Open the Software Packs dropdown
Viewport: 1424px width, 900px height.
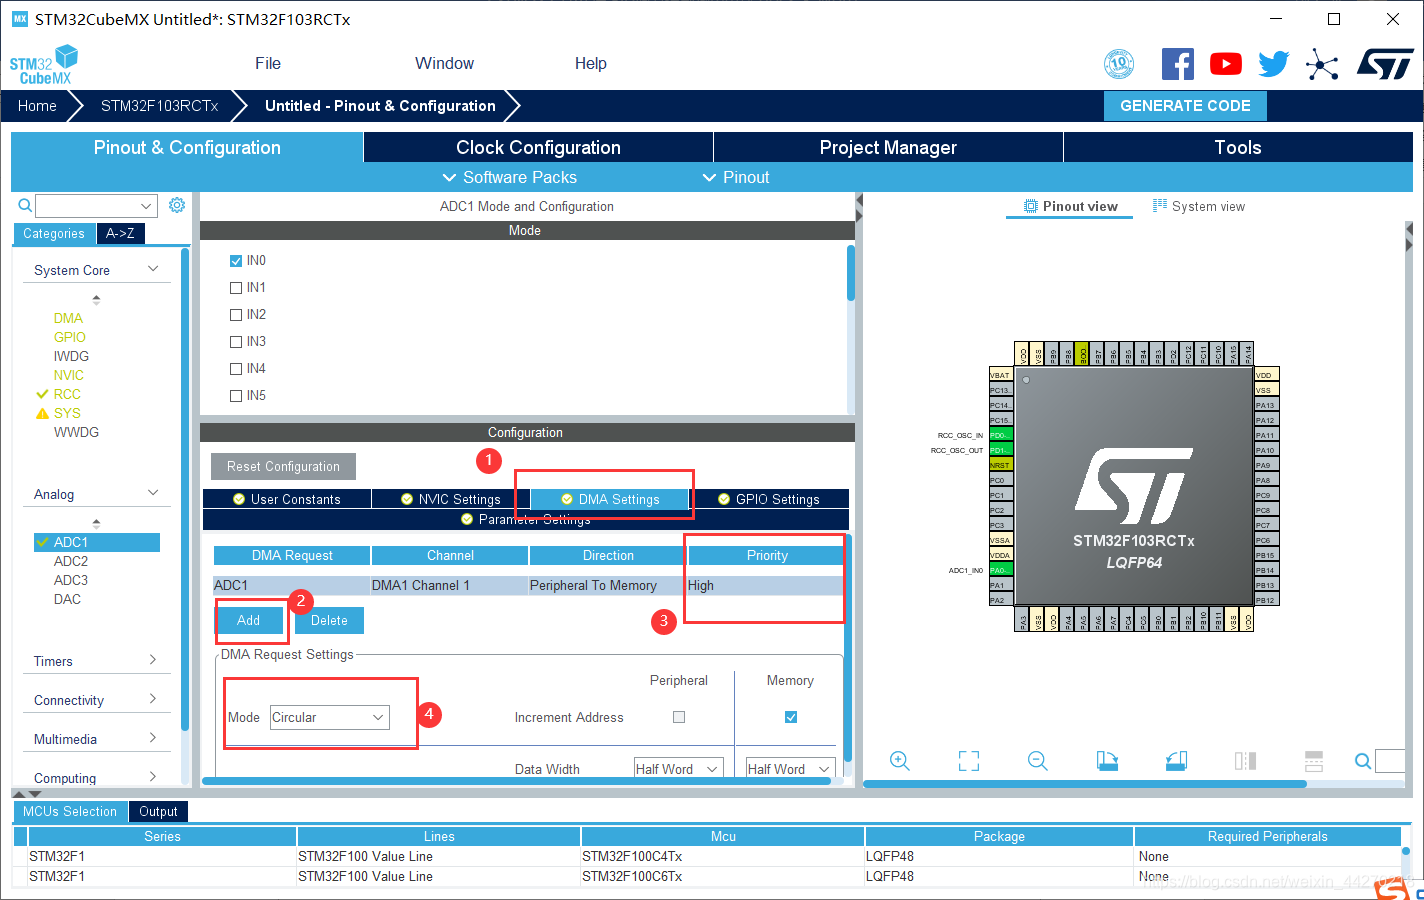click(510, 177)
